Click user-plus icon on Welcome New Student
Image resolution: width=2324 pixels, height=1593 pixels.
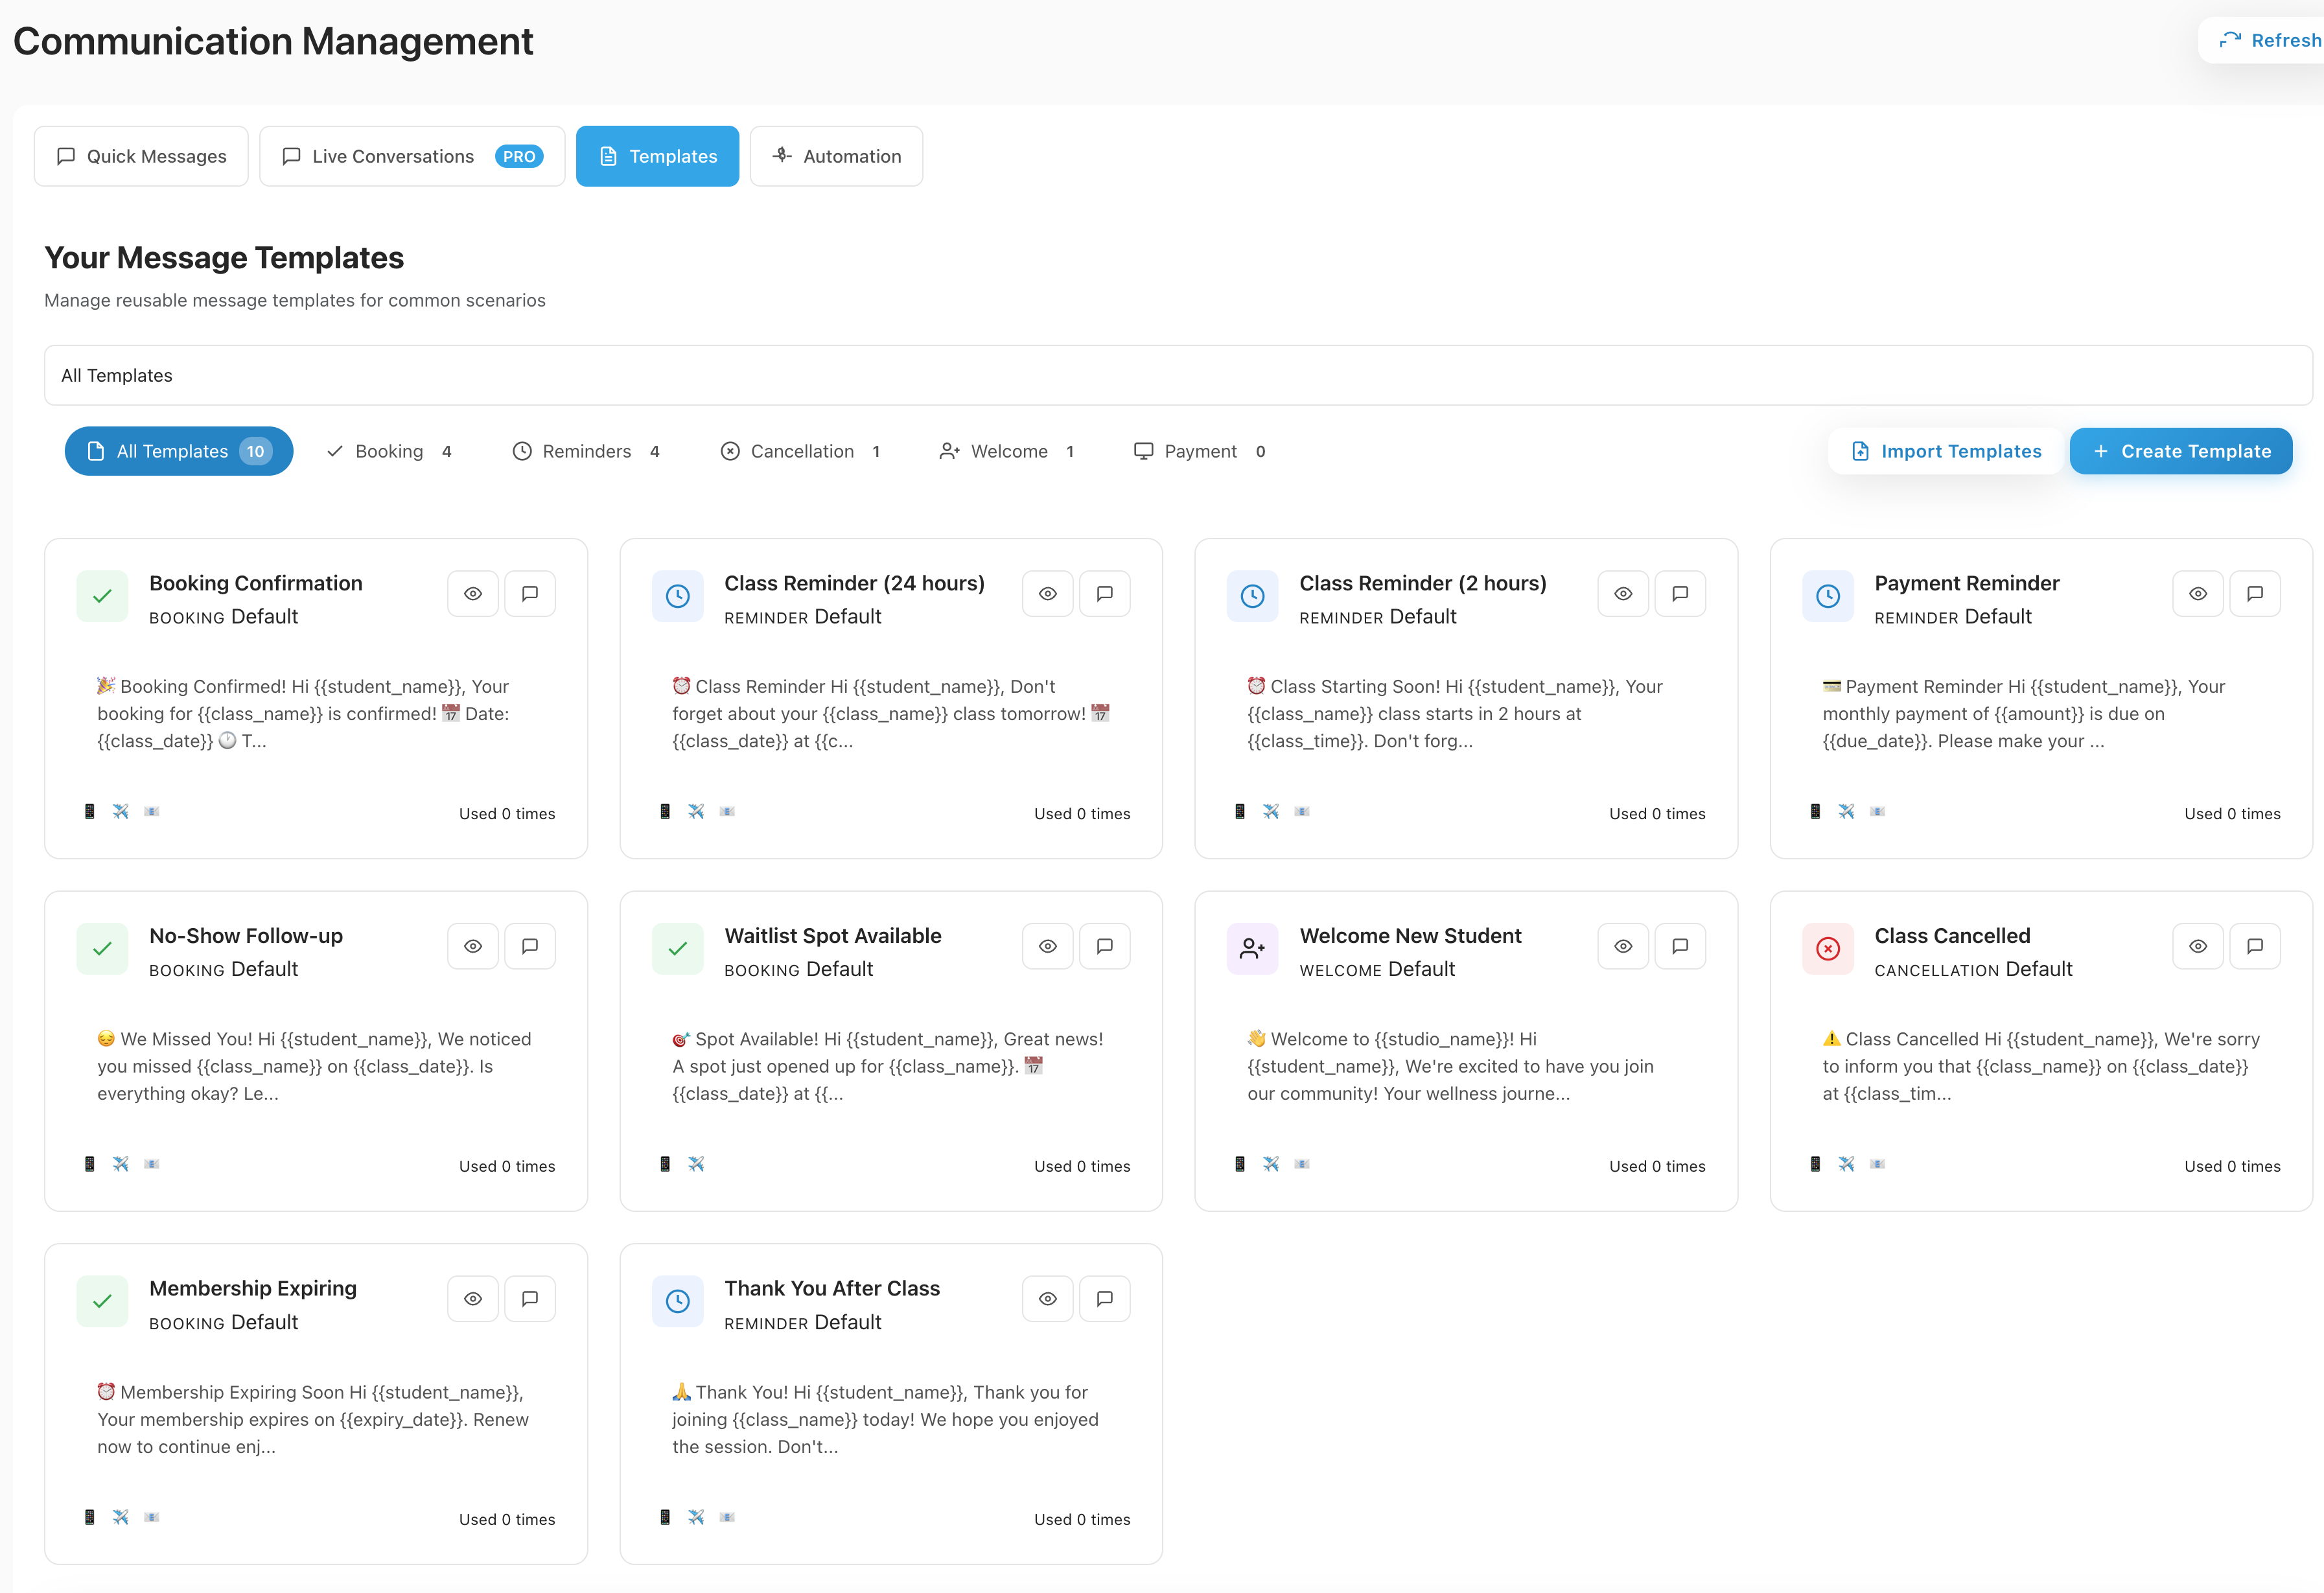coord(1252,949)
